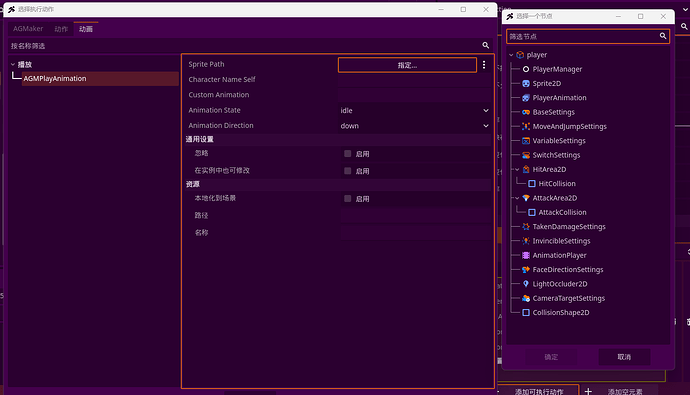
Task: Click the search icon in node filter box
Action: point(663,36)
